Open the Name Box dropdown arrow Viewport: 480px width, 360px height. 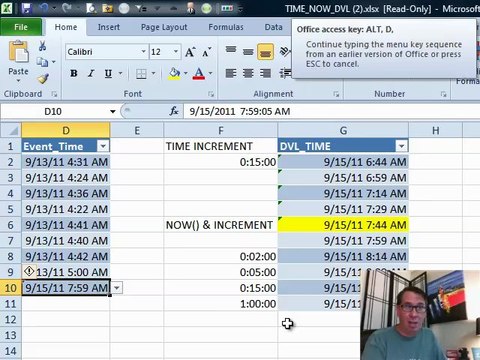(x=113, y=111)
